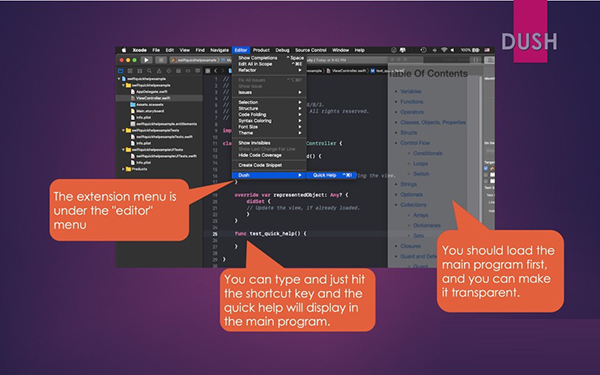Image resolution: width=600 pixels, height=375 pixels.
Task: Choose Show Invisibles in Editor menu
Action: click(269, 143)
